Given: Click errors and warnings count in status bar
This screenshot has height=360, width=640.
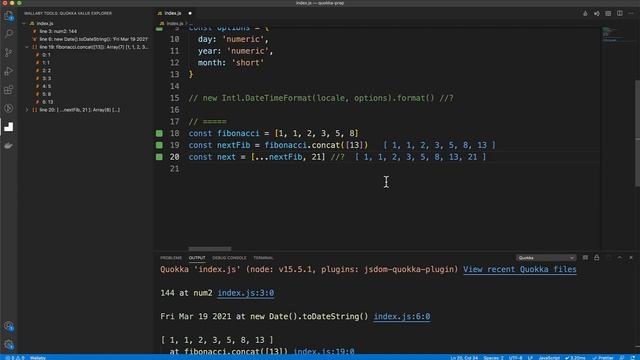Looking at the screenshot, I should pyautogui.click(x=14, y=358).
